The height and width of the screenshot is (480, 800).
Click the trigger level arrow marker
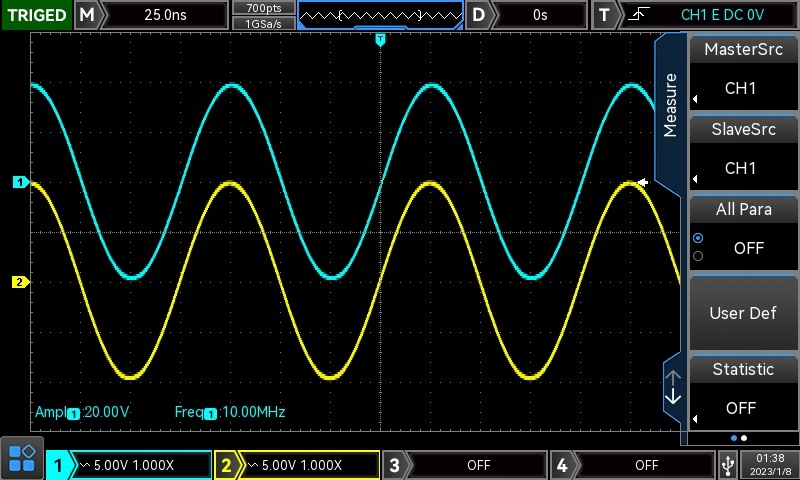(643, 182)
